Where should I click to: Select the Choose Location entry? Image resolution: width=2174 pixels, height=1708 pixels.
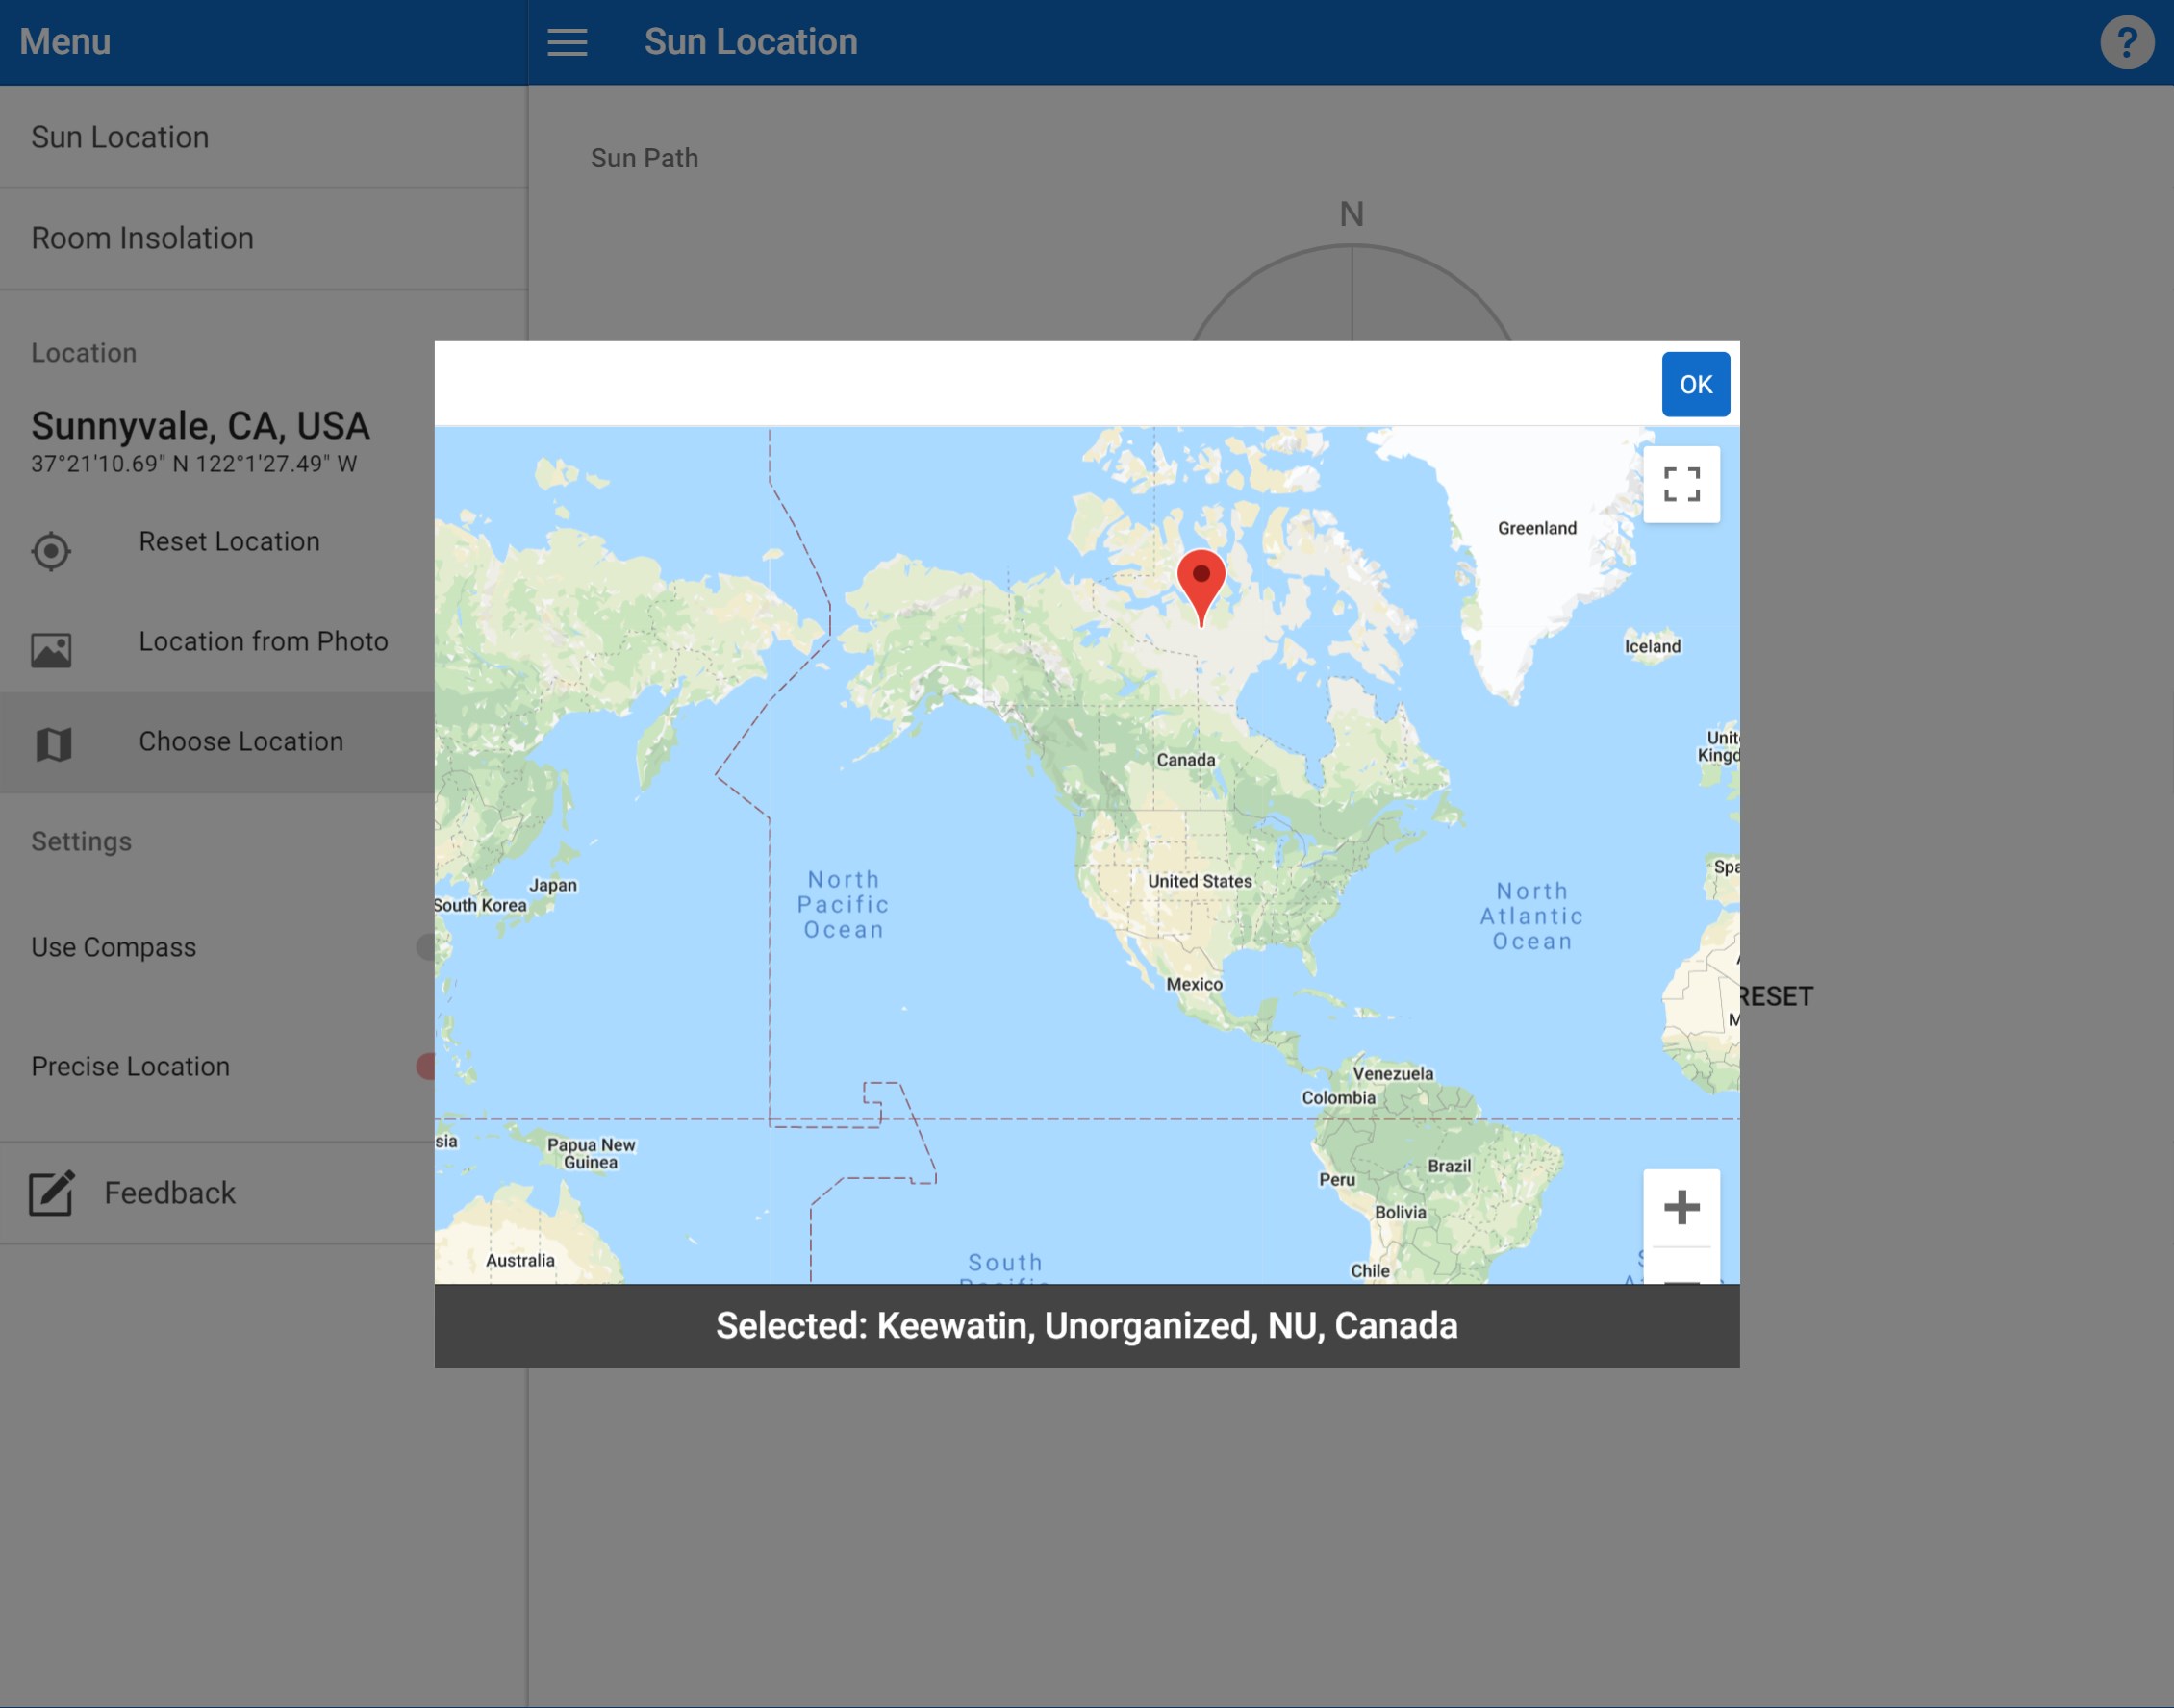[x=240, y=741]
